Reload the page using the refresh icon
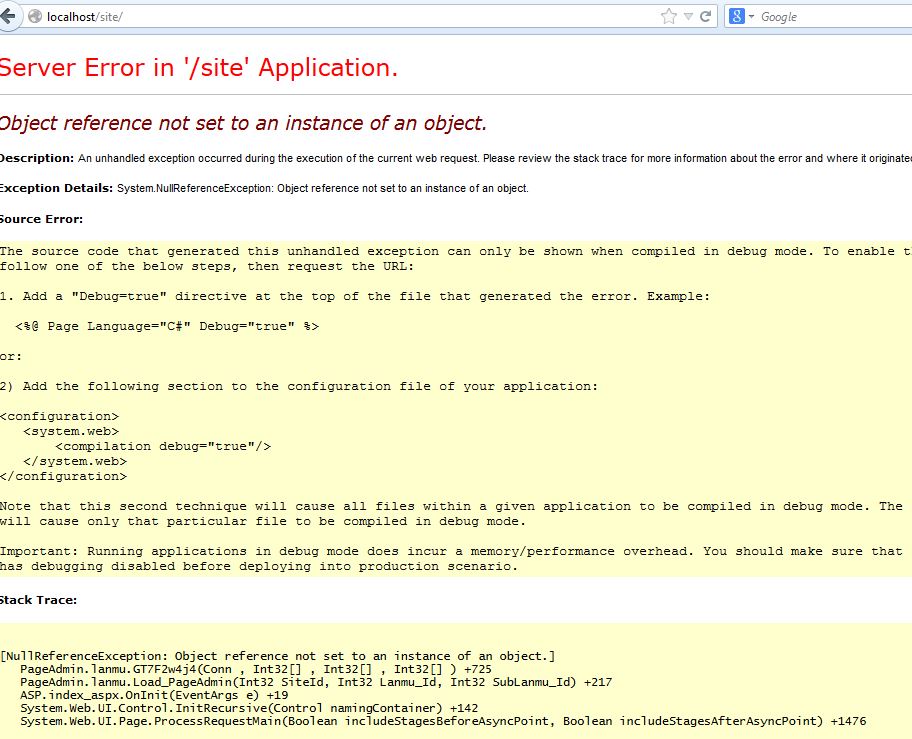This screenshot has height=739, width=912. (x=706, y=17)
